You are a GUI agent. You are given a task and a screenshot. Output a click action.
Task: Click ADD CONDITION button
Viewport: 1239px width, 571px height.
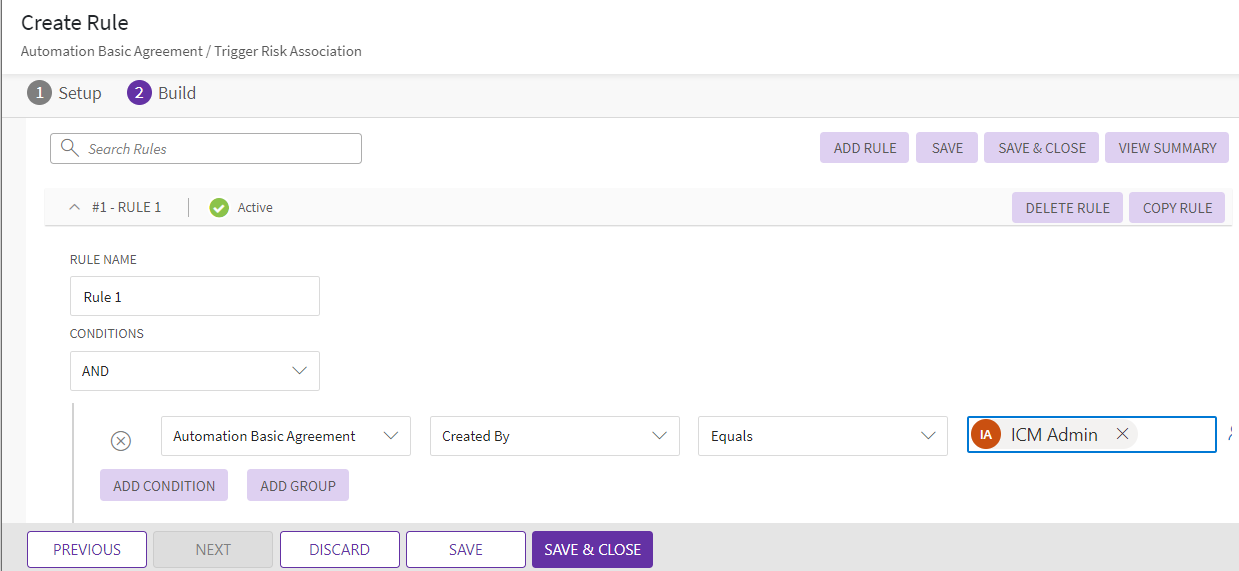point(164,486)
